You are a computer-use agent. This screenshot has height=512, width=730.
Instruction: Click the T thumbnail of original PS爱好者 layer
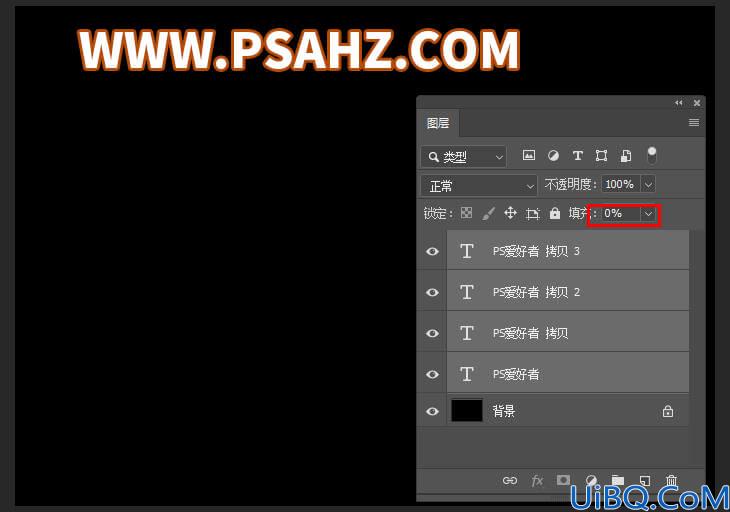click(467, 374)
